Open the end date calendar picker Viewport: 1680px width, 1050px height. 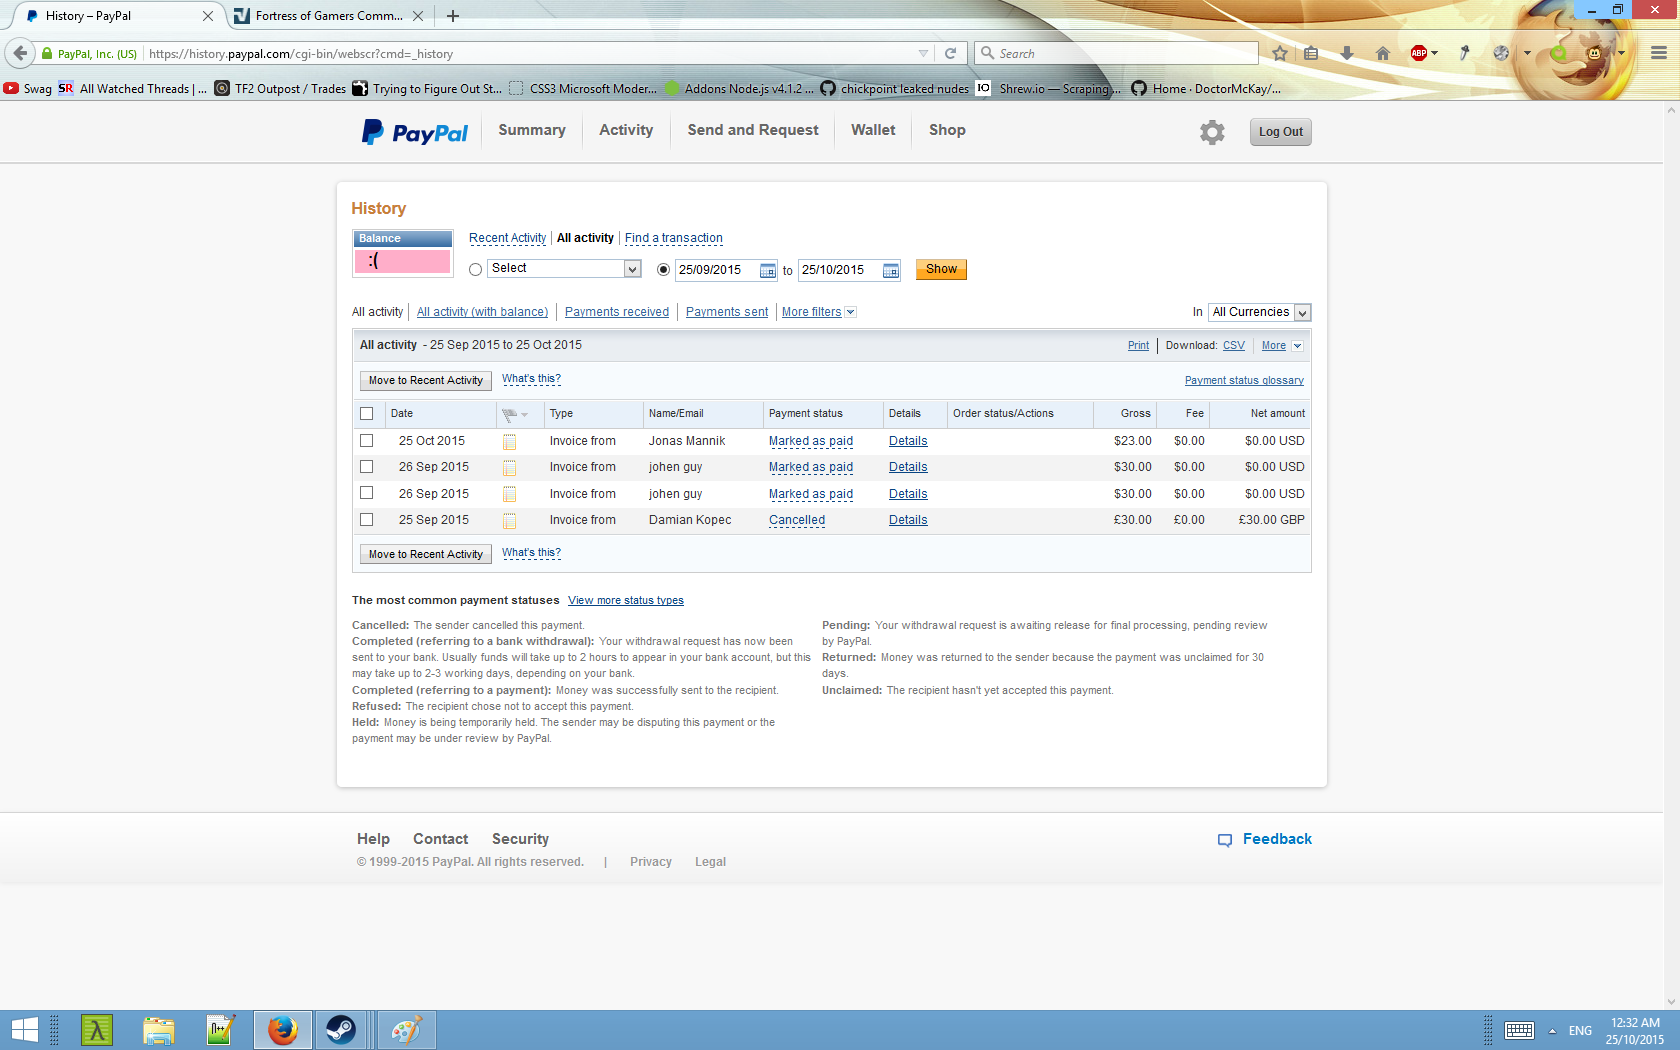tap(890, 271)
